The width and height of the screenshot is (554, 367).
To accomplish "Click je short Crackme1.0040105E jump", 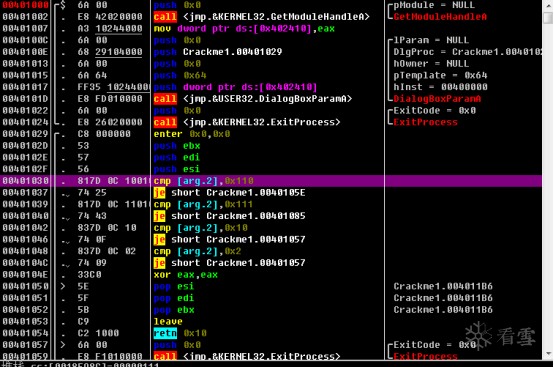I will coord(229,193).
